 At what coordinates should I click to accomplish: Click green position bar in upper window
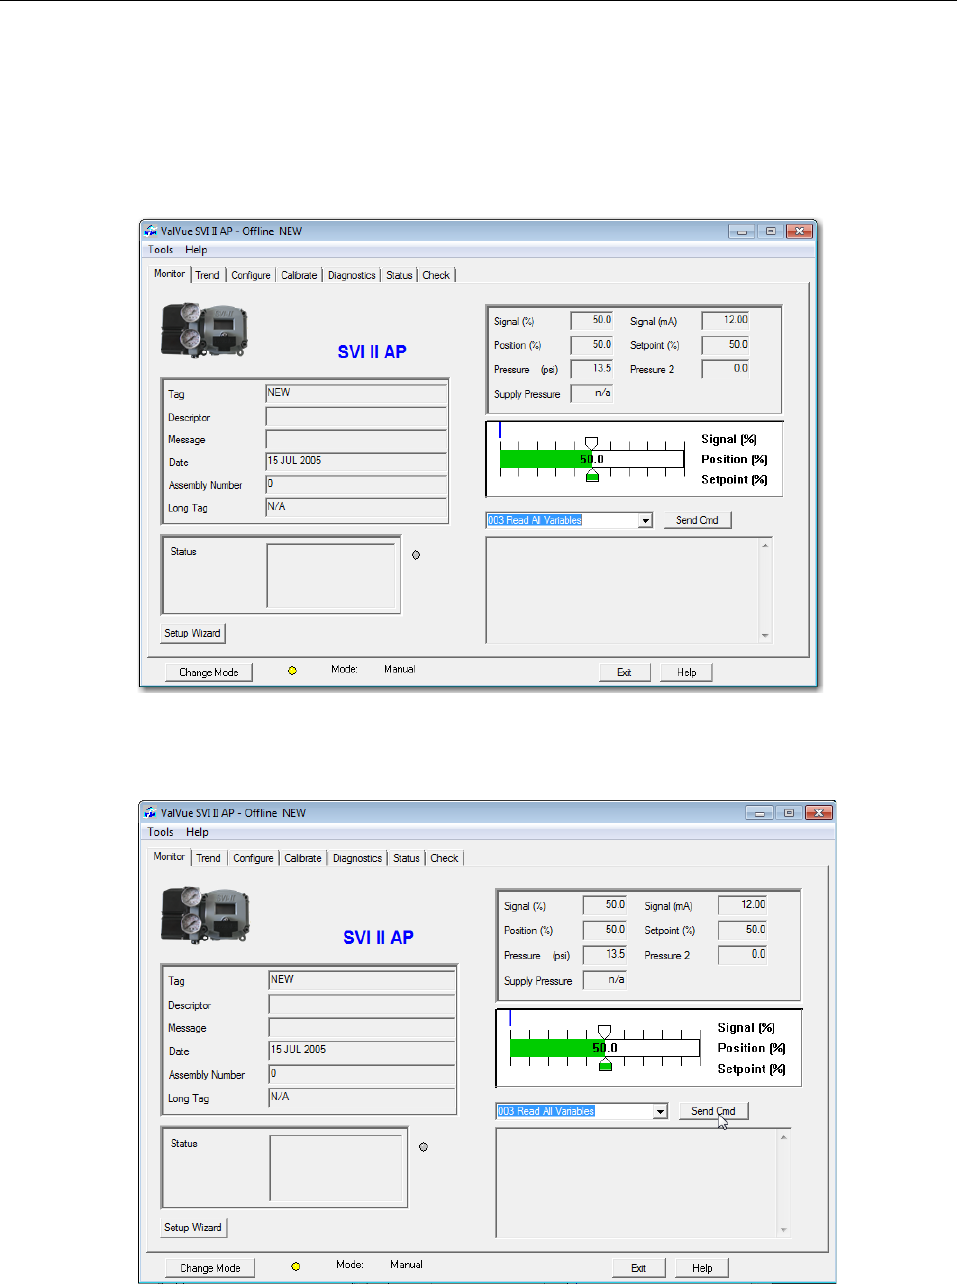tap(546, 459)
